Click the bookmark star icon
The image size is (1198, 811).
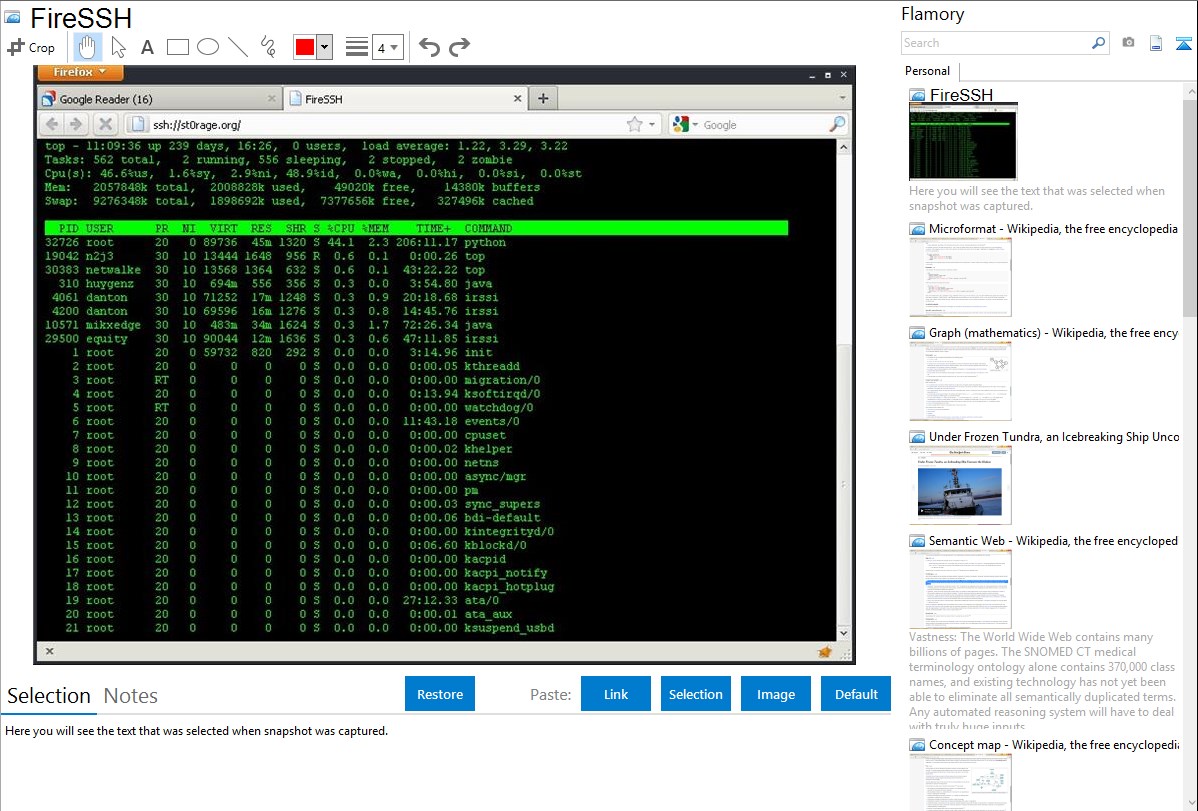click(x=634, y=124)
